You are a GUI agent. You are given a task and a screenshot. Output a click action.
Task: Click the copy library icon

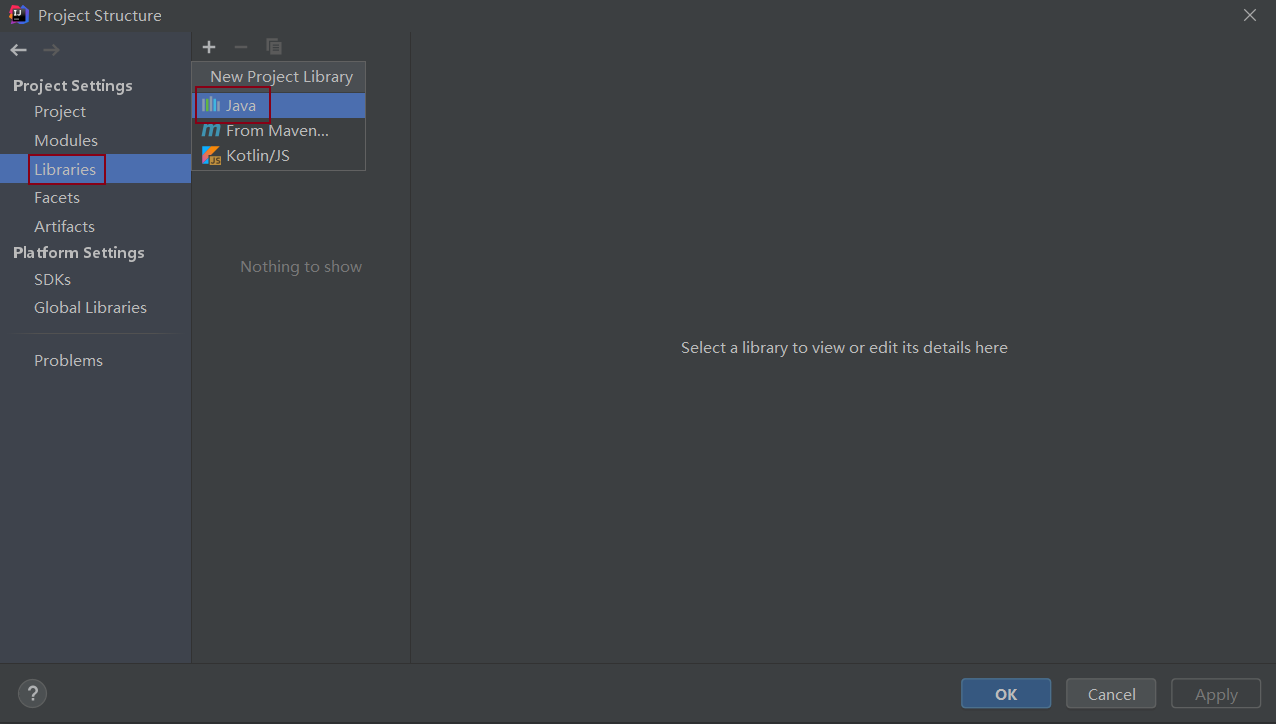(274, 47)
